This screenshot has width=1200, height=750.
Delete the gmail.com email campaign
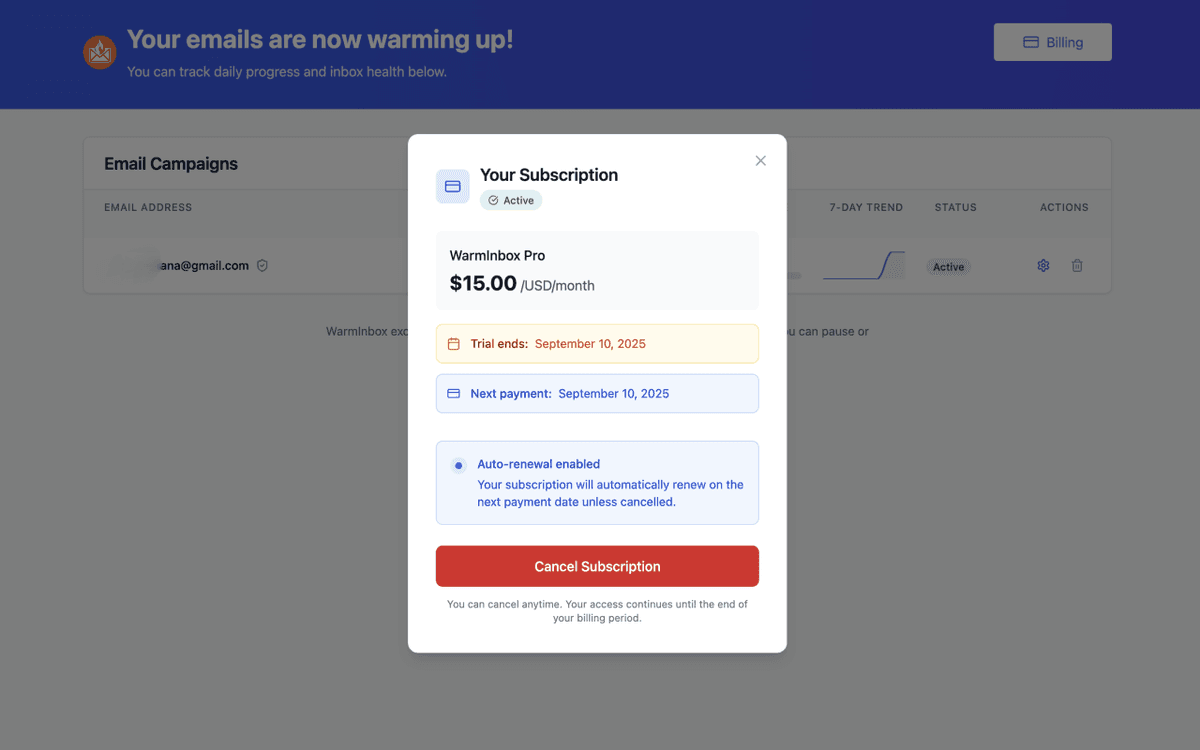coord(1077,265)
